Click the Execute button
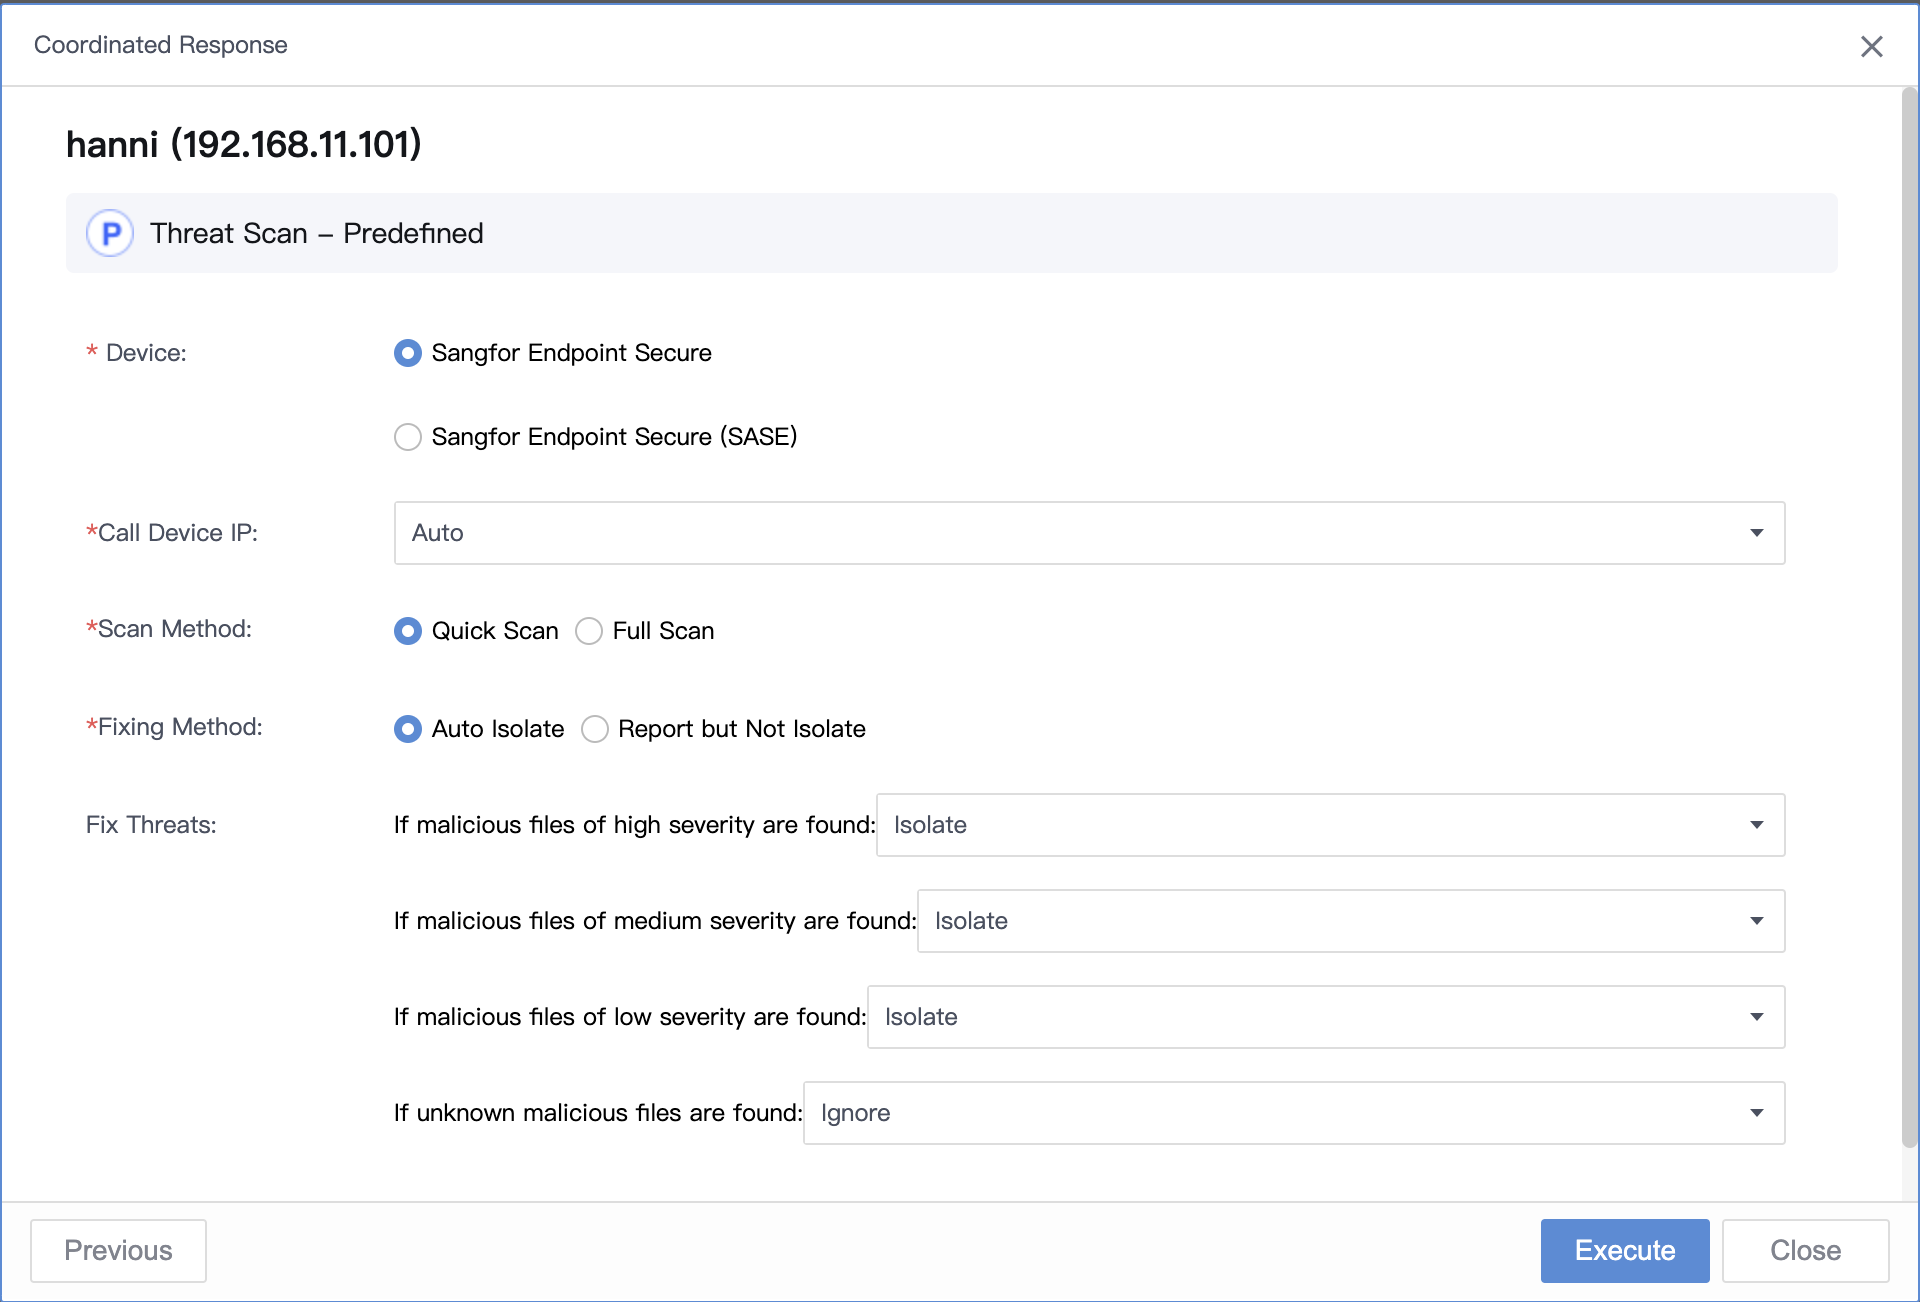The height and width of the screenshot is (1302, 1920). [x=1625, y=1250]
